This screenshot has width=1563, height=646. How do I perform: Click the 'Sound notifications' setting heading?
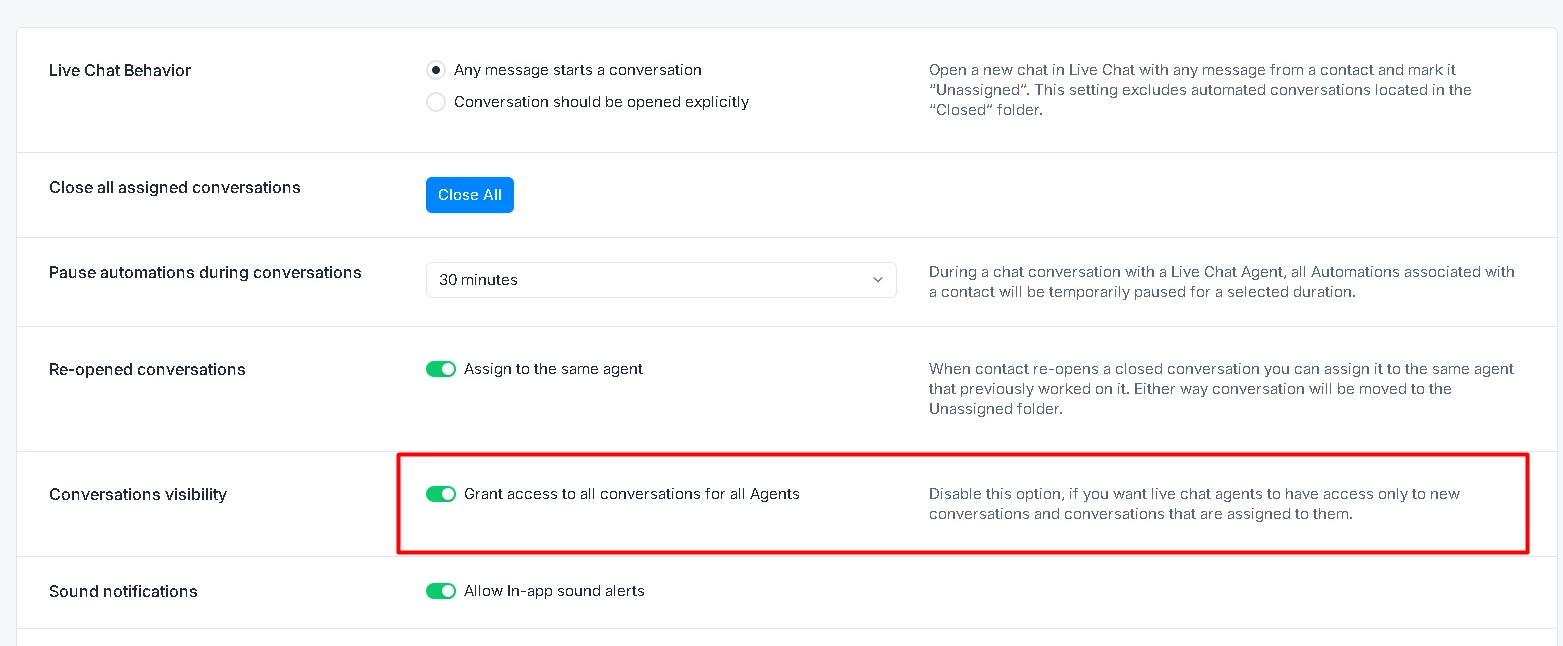tap(123, 591)
